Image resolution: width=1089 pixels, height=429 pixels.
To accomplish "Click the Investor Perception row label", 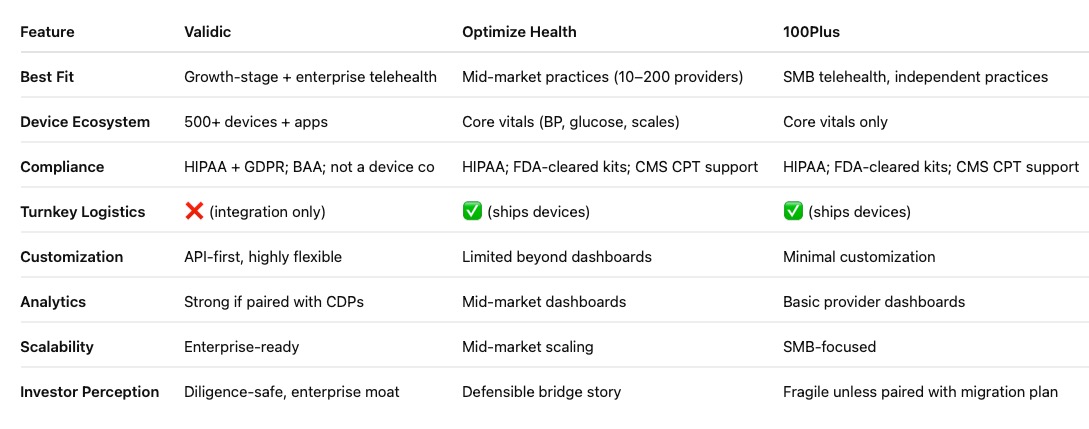I will (x=90, y=392).
